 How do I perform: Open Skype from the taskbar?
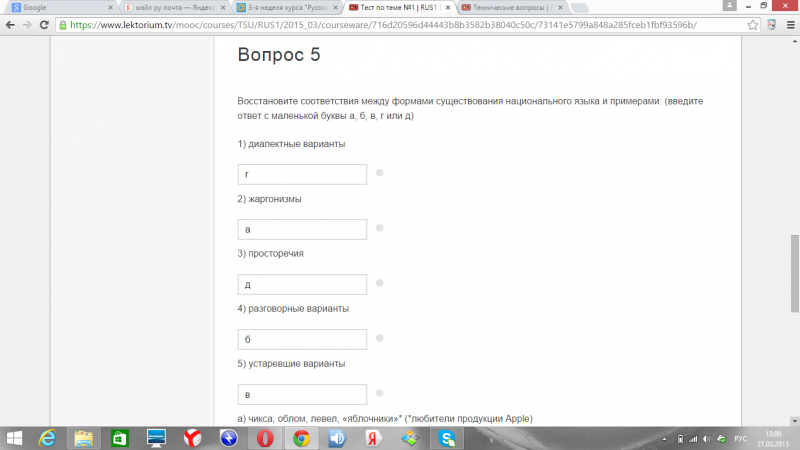tap(446, 438)
